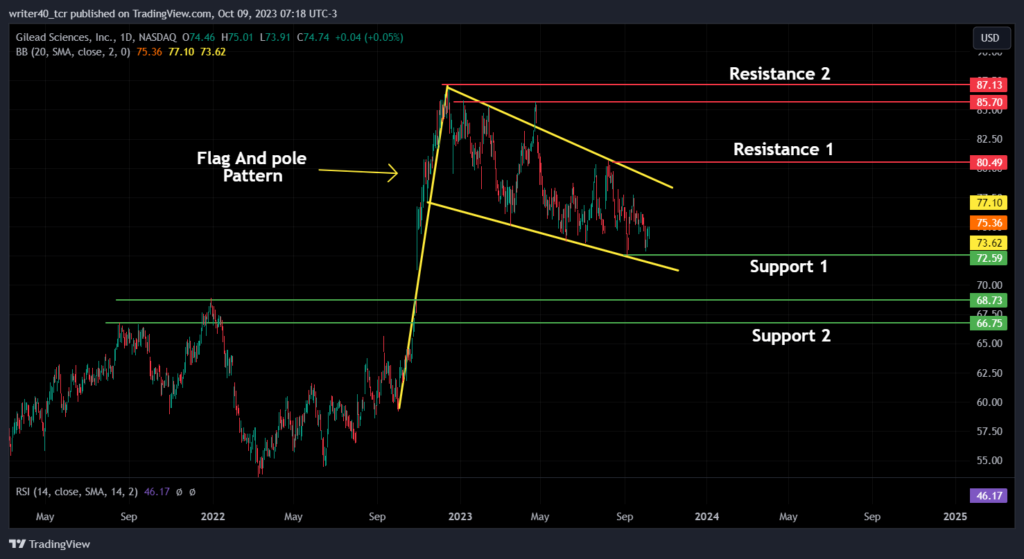Click the O74.46 open value in header

point(199,37)
